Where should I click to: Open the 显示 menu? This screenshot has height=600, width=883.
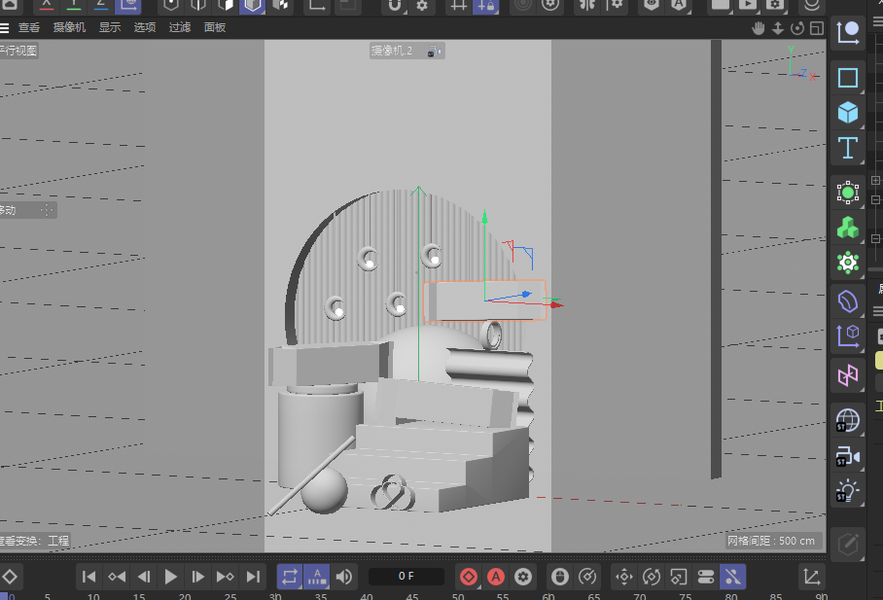coord(110,27)
